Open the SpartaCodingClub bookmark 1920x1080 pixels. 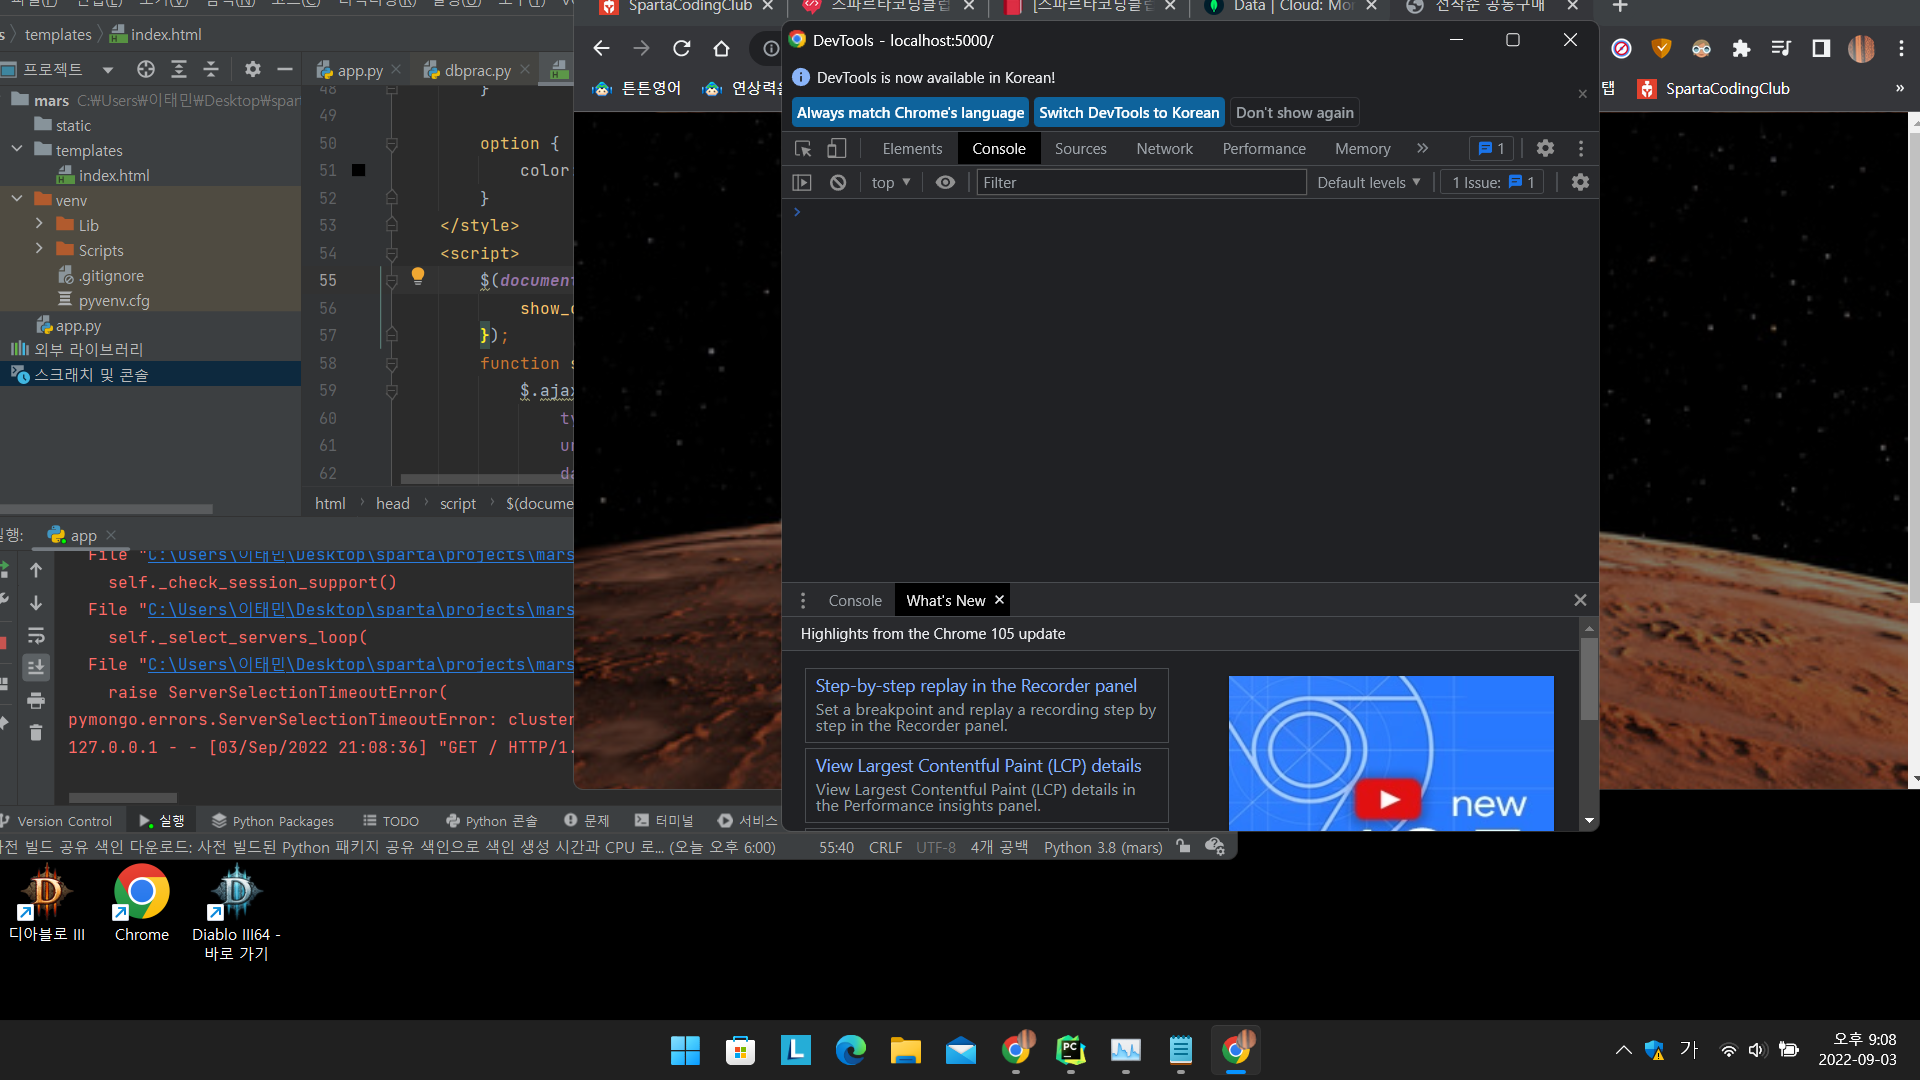tap(1713, 89)
